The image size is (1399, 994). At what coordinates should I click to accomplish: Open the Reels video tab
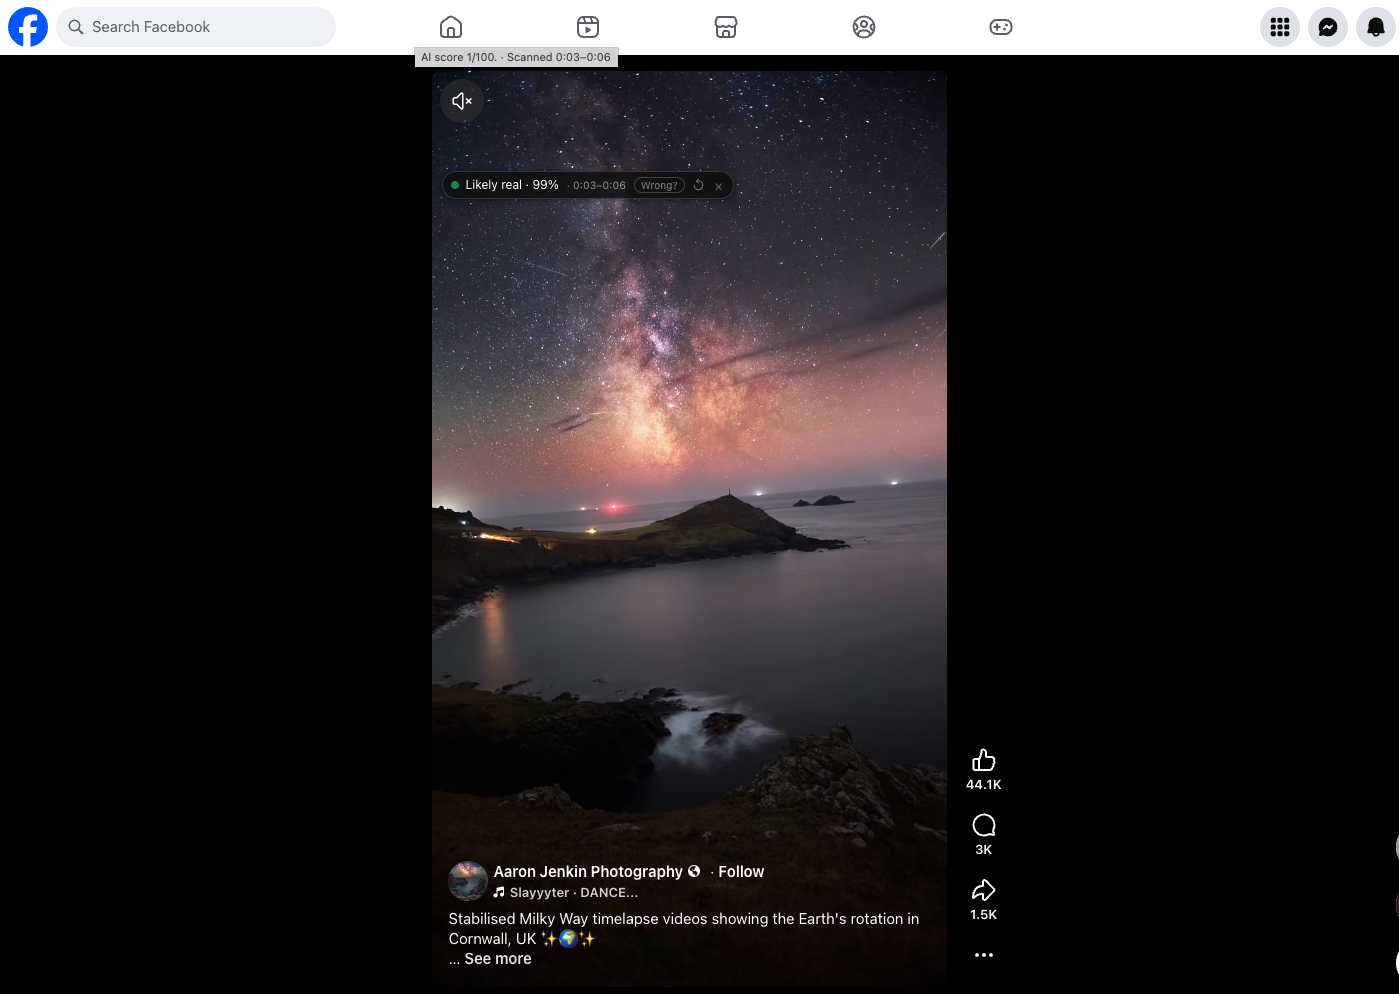click(x=588, y=27)
